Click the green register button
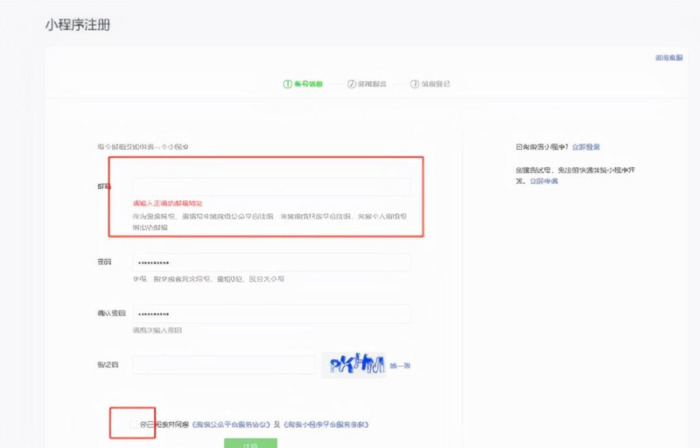The image size is (700, 448). coord(250,443)
